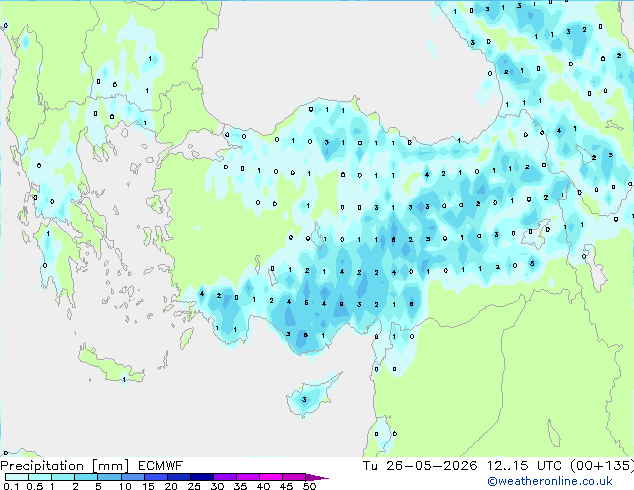Screen dimensions: 634x490
Task: Click the "ECMWF" model label
Action: pos(161,466)
